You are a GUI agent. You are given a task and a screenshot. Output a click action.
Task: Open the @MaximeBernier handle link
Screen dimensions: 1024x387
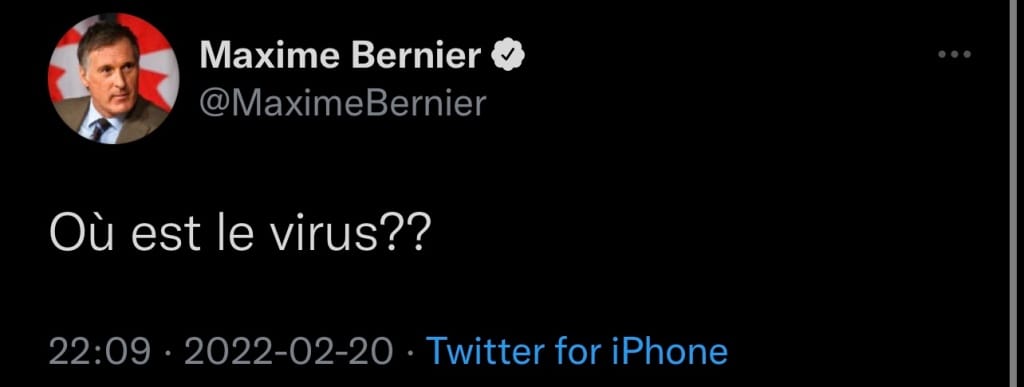click(x=343, y=103)
